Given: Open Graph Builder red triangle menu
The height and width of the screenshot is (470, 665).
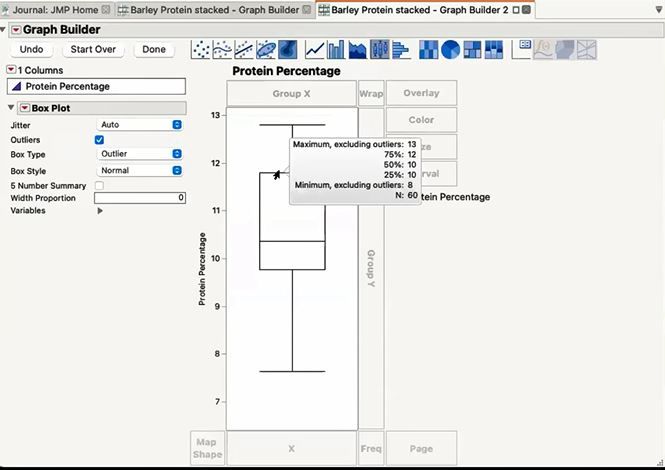Looking at the screenshot, I should coord(16,30).
